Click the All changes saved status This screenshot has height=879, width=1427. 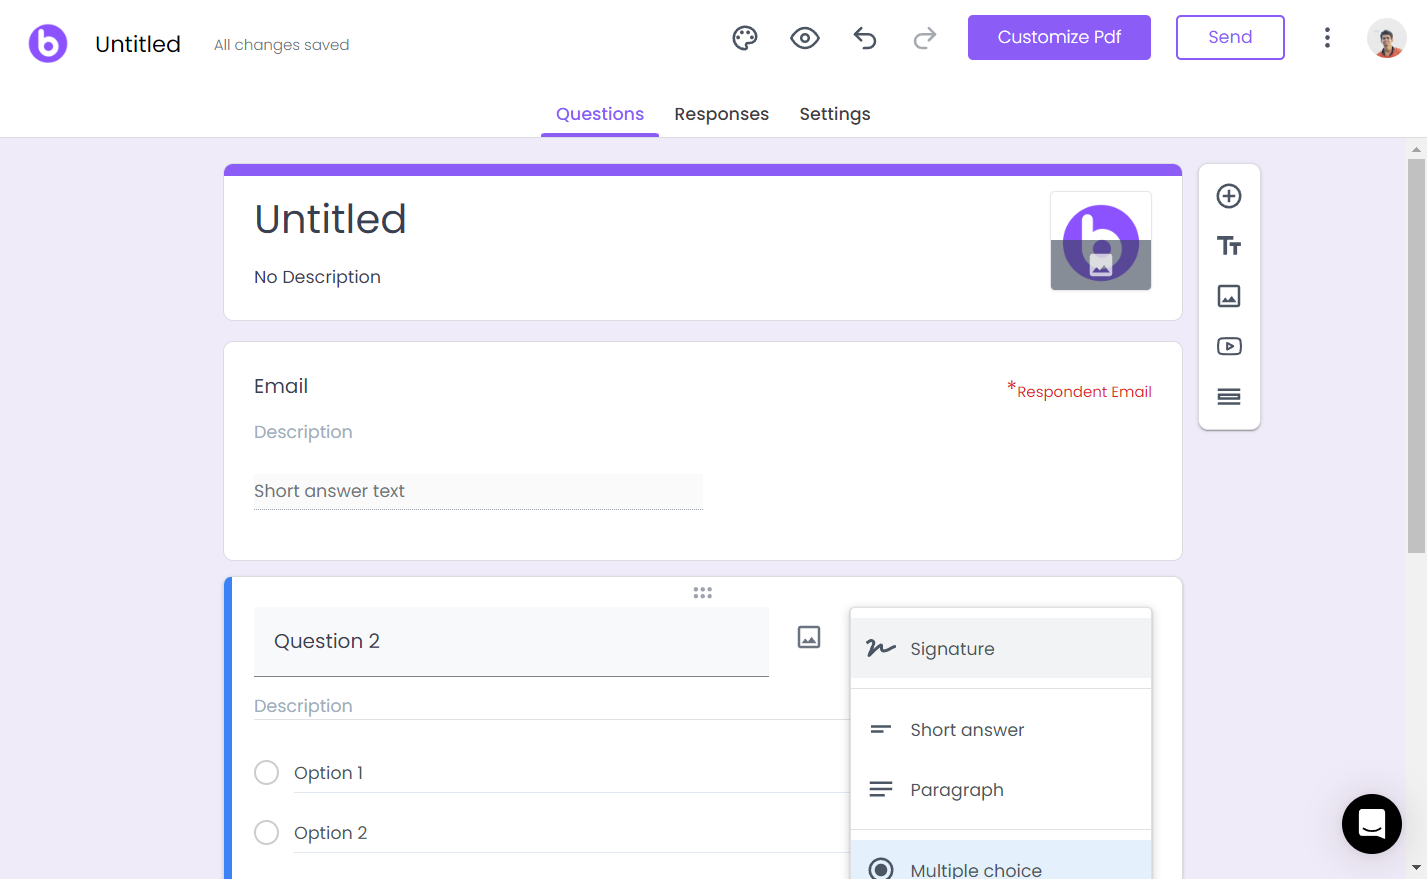[x=282, y=45]
